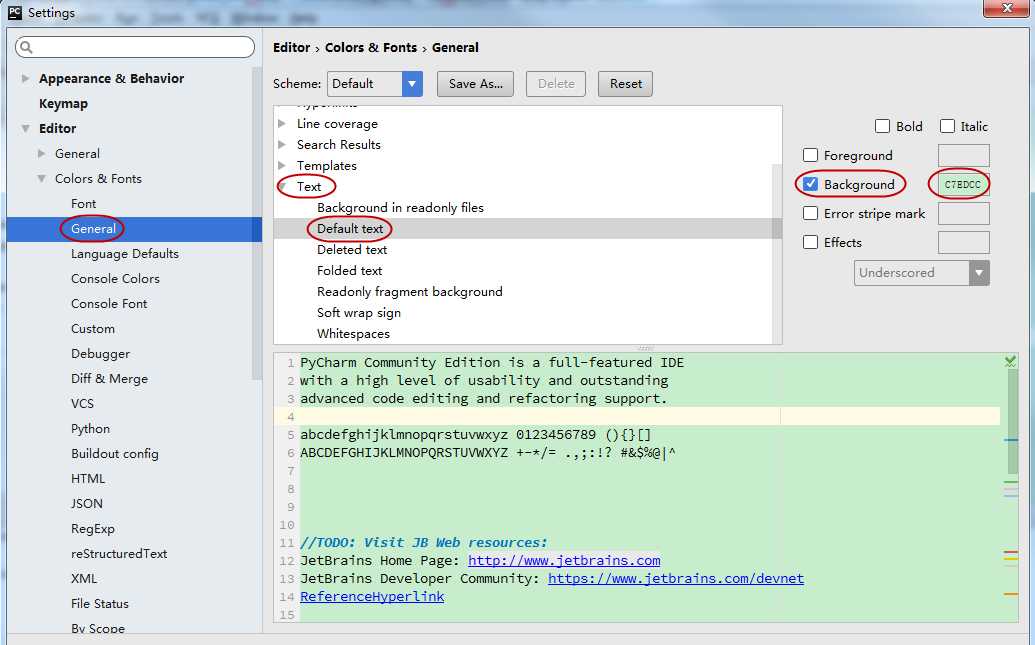Viewport: 1035px width, 645px height.
Task: Open Language Defaults settings
Action: (x=125, y=254)
